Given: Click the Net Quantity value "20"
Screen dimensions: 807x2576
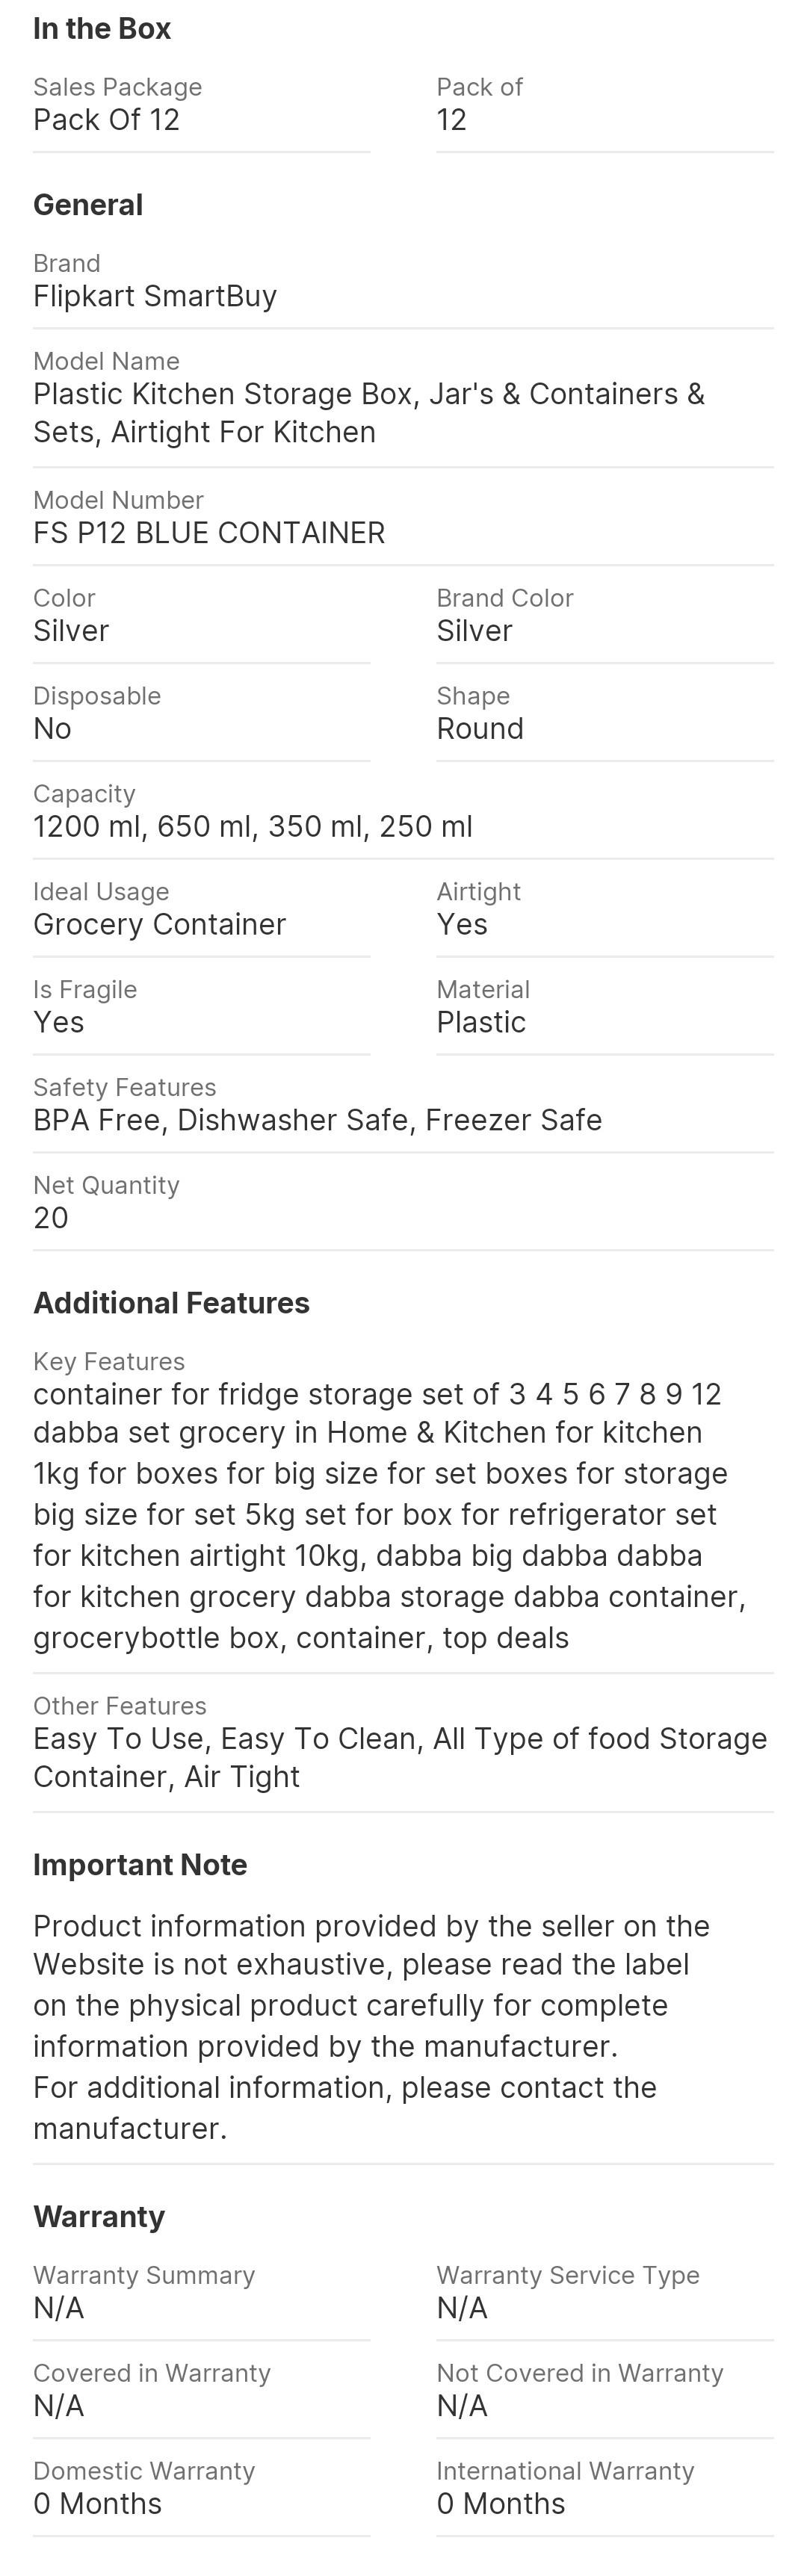Looking at the screenshot, I should pos(51,1218).
